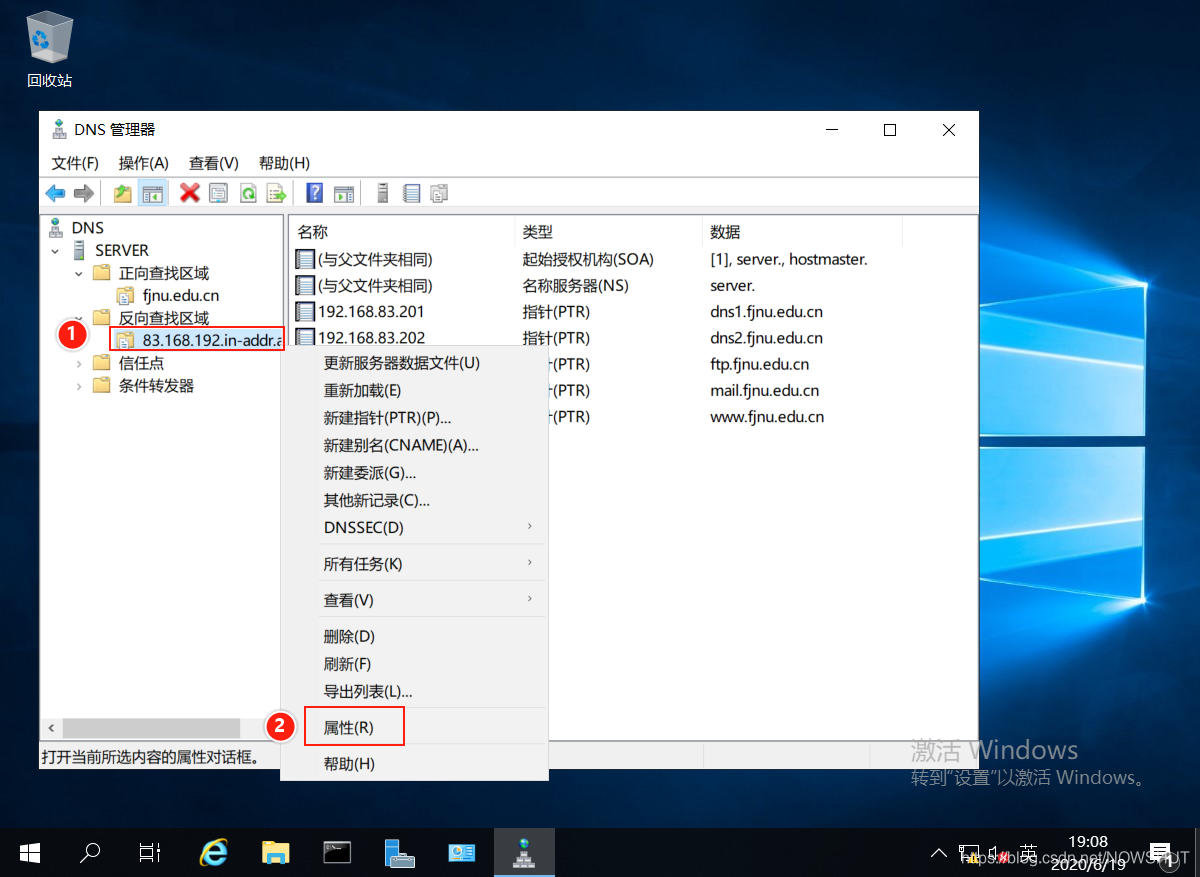The height and width of the screenshot is (877, 1200).
Task: Toggle the Show/Hide Action Pane toolbar icon
Action: pos(344,193)
